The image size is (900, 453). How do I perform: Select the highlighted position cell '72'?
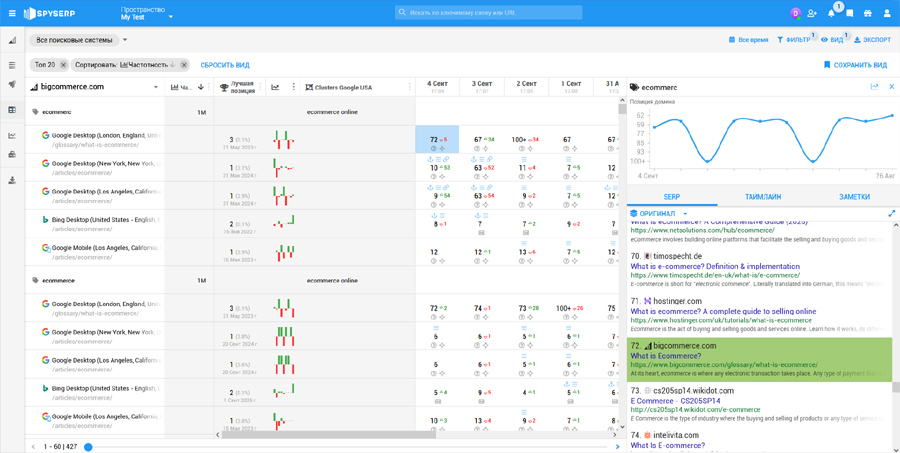(437, 140)
